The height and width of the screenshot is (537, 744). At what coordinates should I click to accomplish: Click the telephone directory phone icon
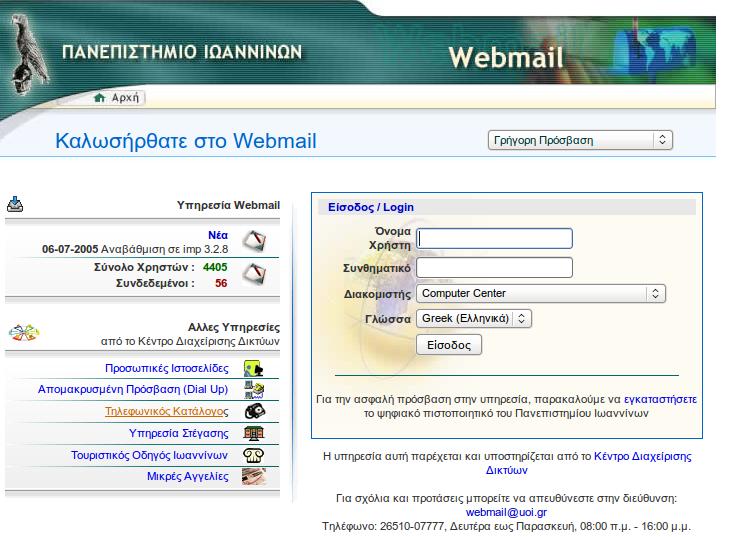point(254,411)
